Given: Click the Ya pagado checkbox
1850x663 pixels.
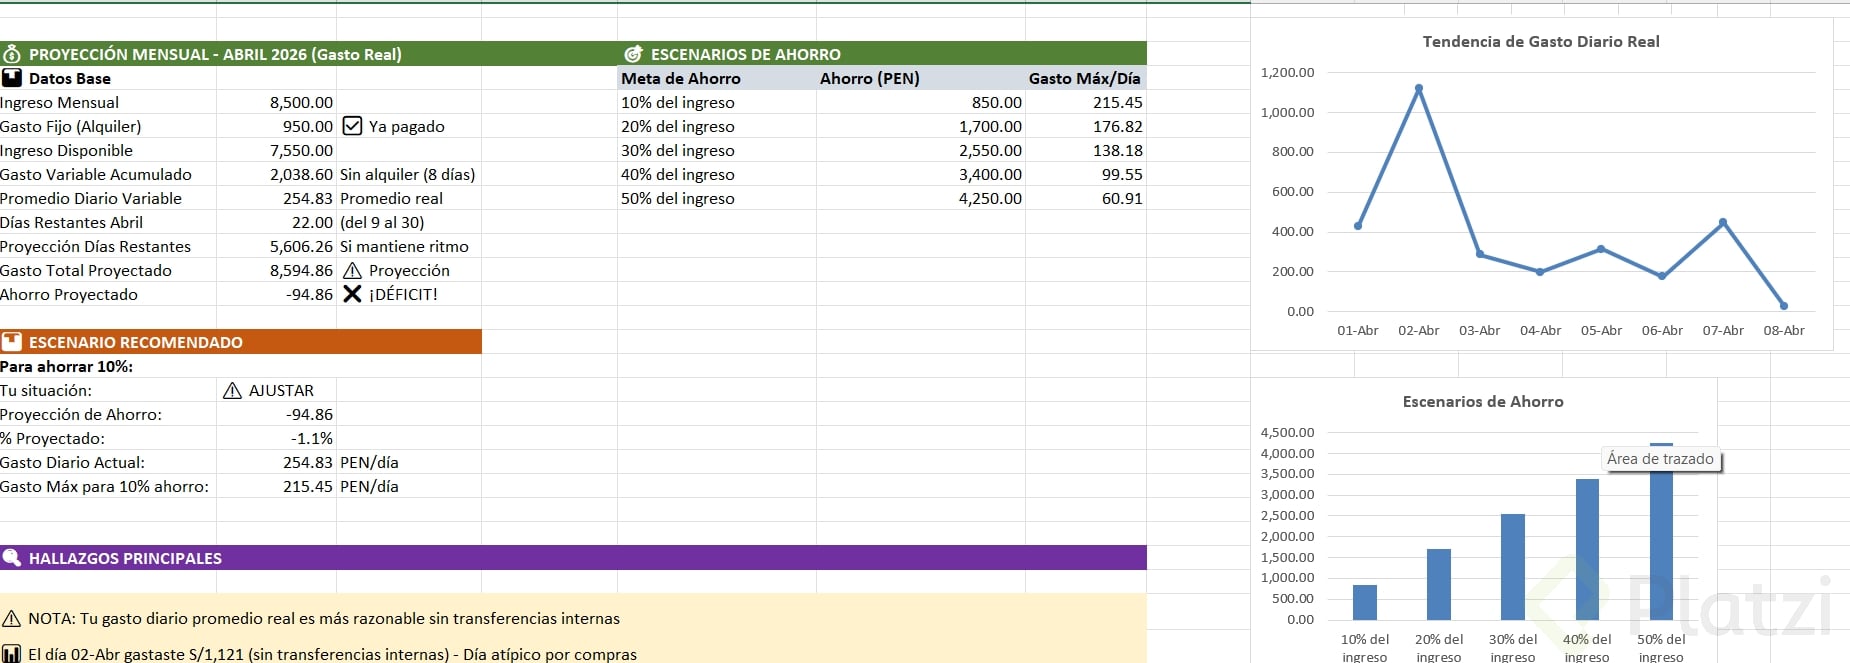Looking at the screenshot, I should pos(352,126).
